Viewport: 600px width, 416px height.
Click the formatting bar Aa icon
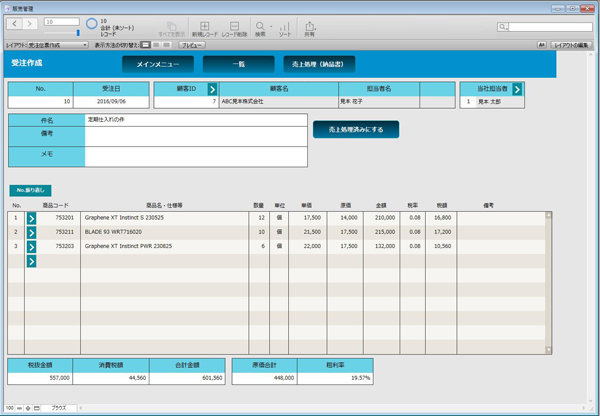click(541, 45)
